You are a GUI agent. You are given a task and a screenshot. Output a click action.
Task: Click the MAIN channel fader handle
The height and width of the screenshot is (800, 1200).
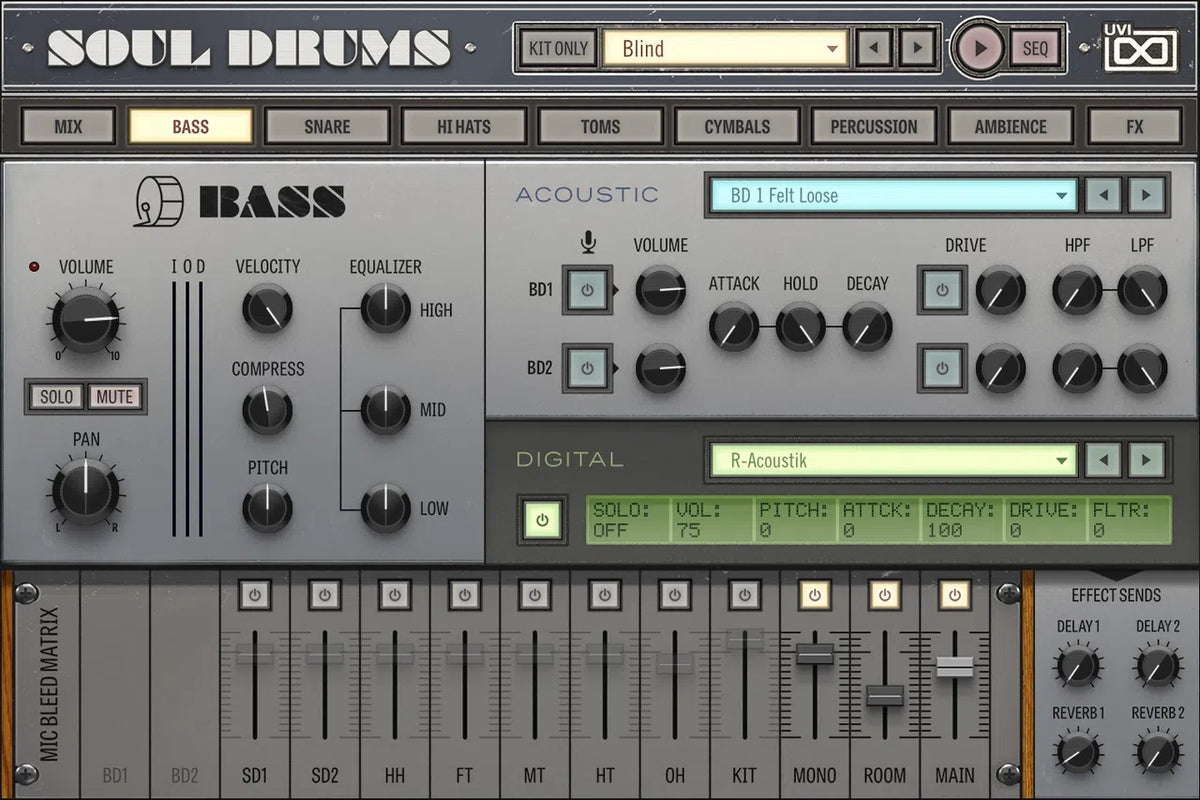tap(954, 666)
